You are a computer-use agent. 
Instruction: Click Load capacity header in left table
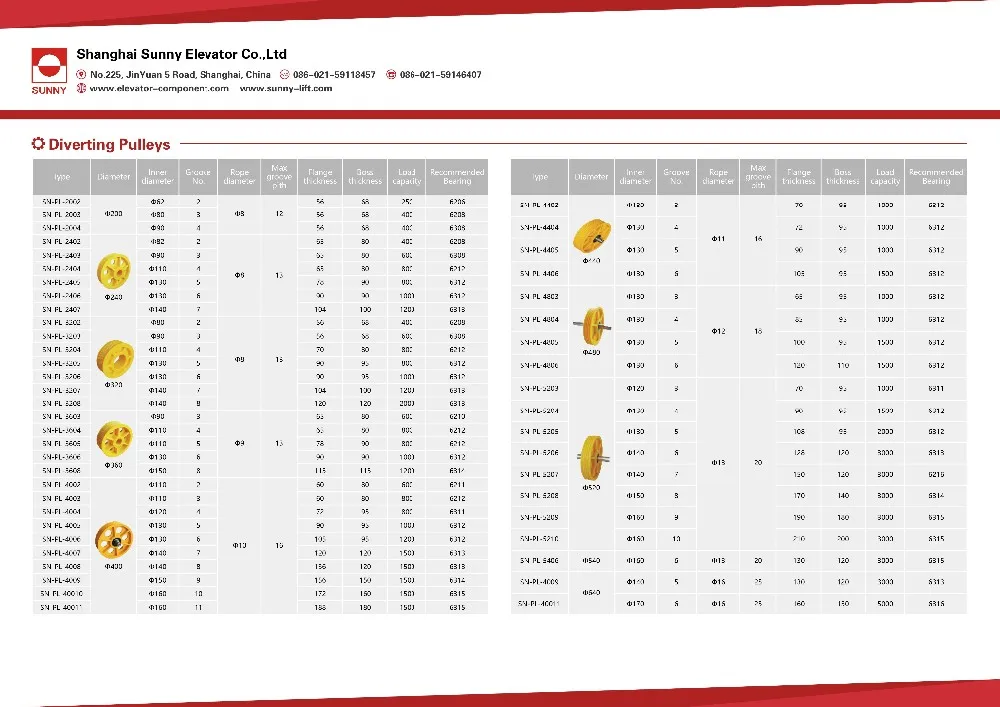[x=407, y=177]
